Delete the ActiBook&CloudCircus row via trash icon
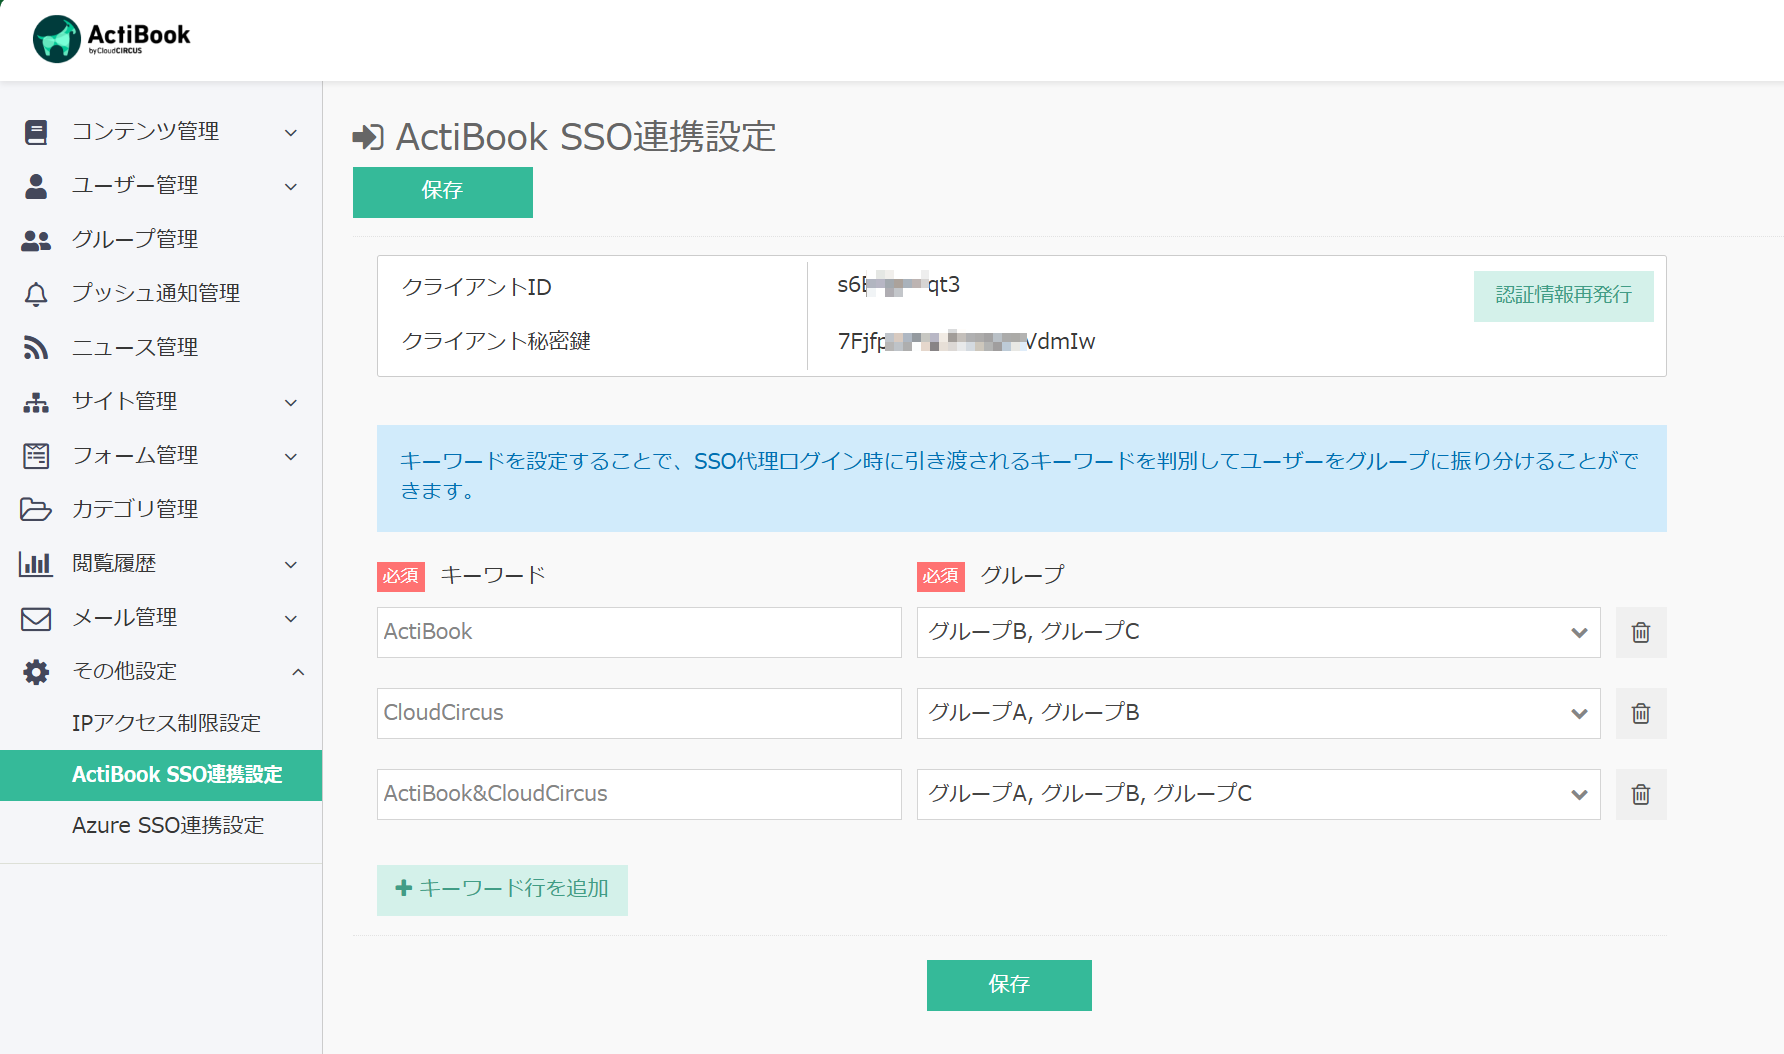The height and width of the screenshot is (1054, 1784). 1640,794
